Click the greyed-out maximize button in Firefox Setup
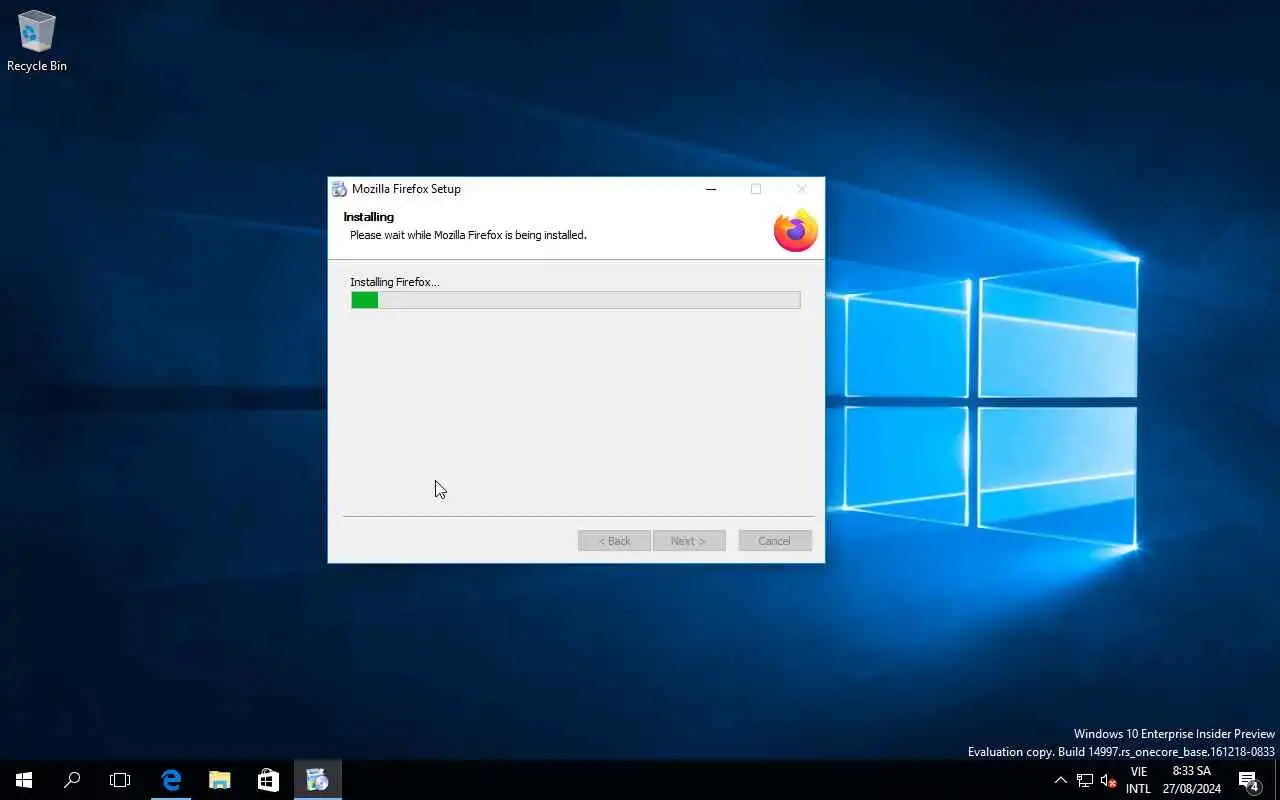Image resolution: width=1280 pixels, height=800 pixels. (756, 189)
